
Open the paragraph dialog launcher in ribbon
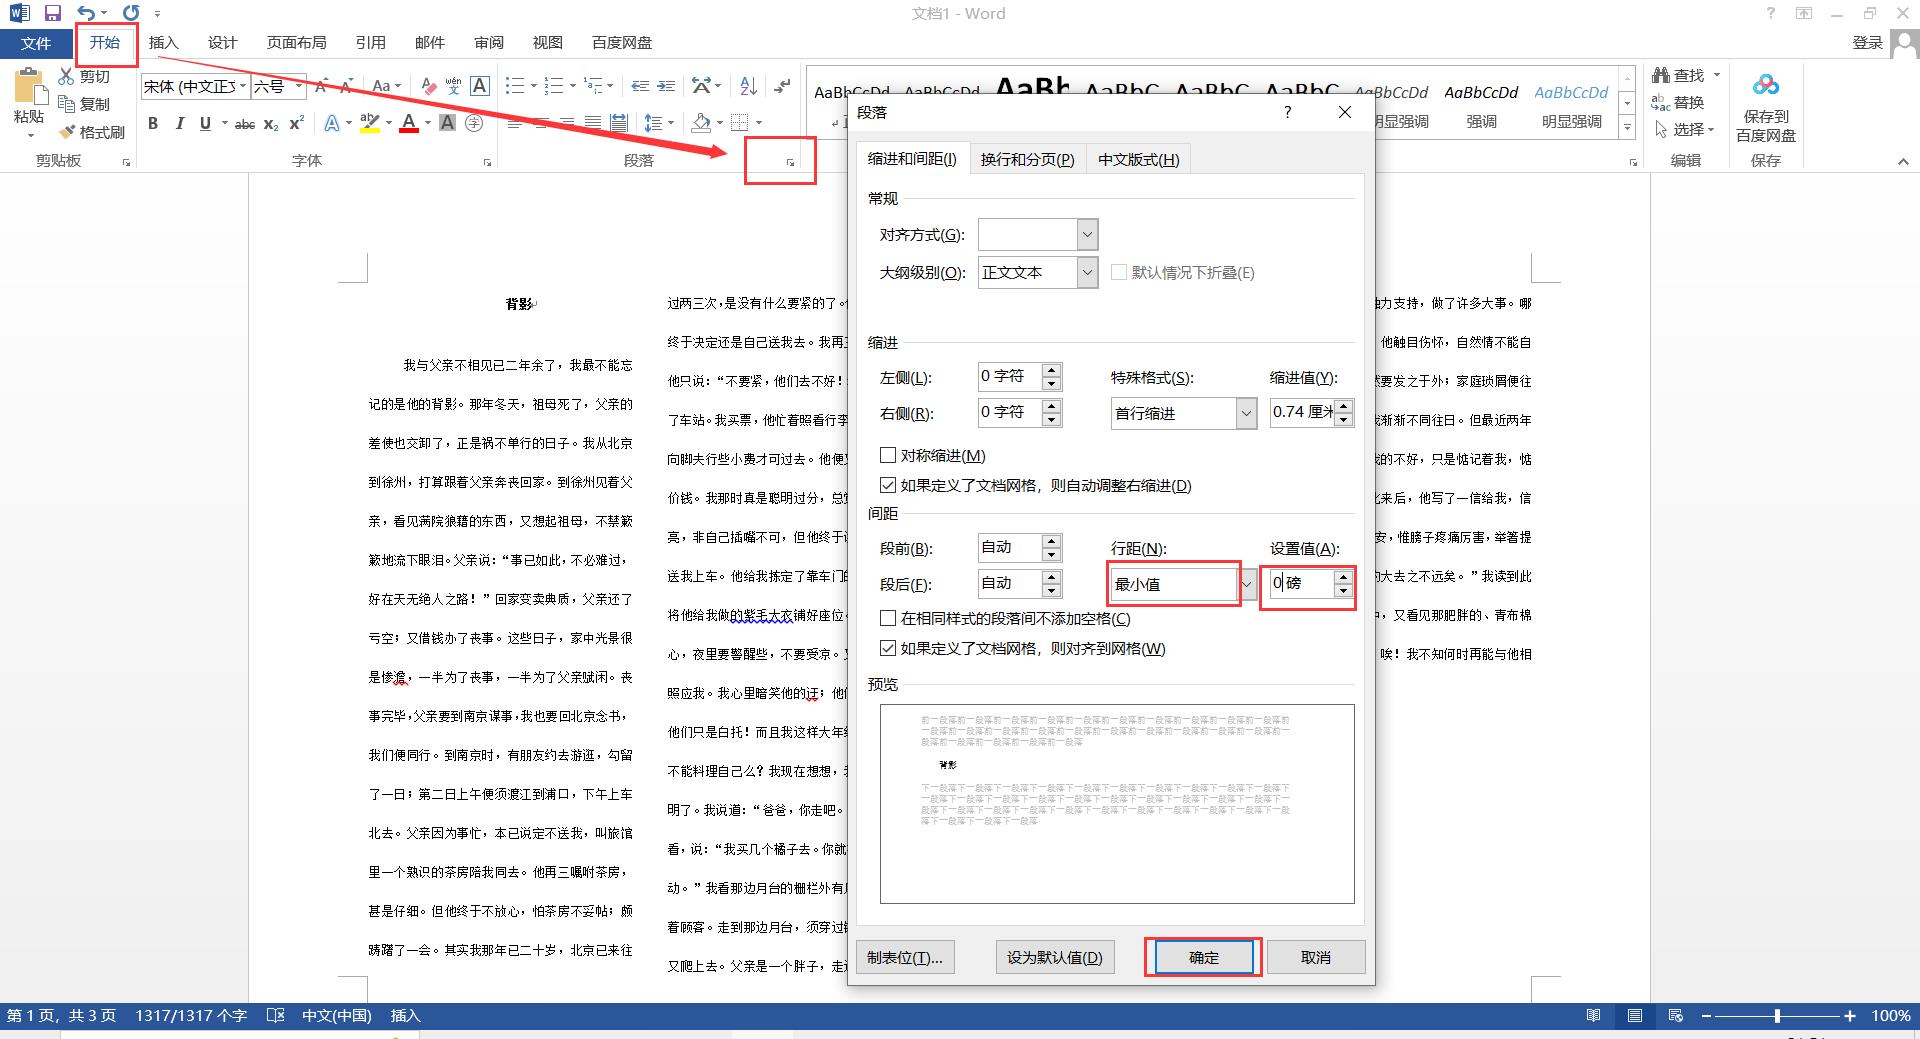(x=790, y=162)
